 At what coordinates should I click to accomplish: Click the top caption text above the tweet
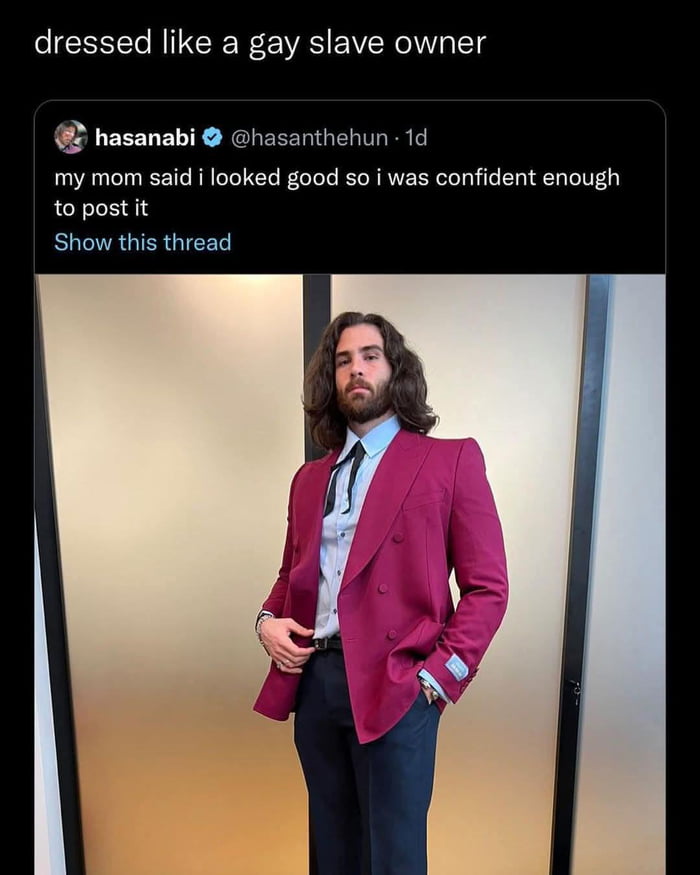coord(260,43)
